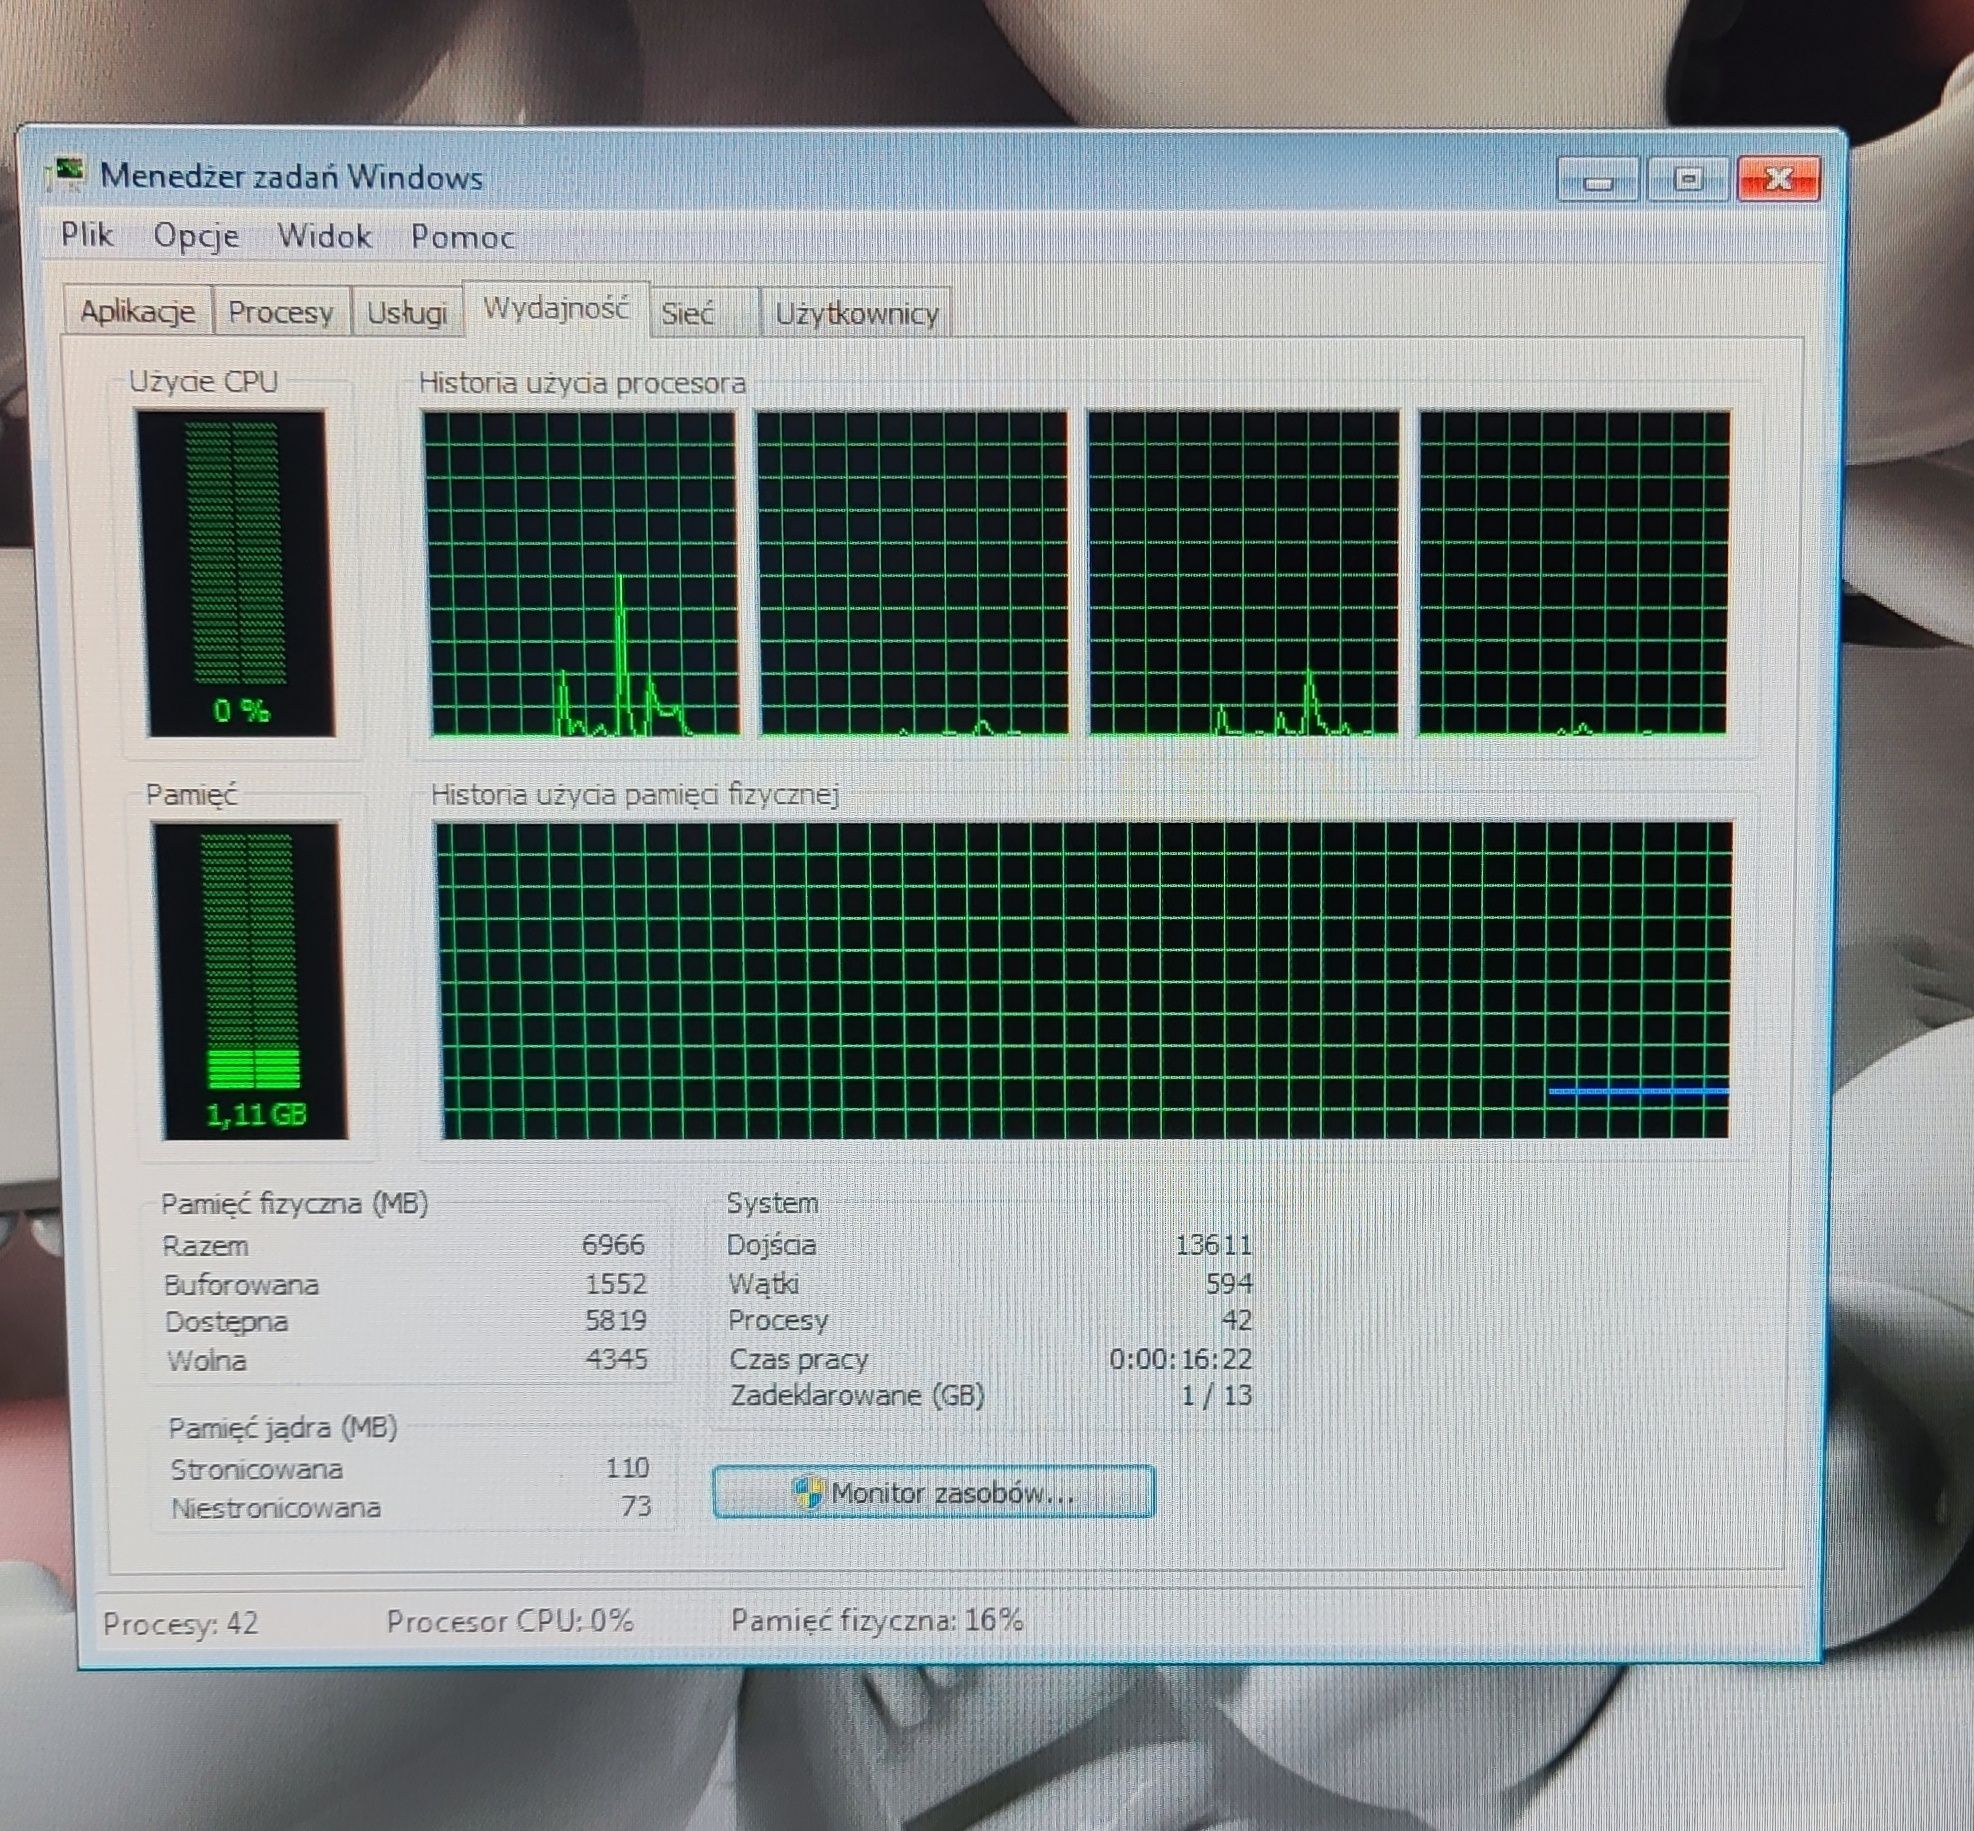Click the Pamięć fizyczna (MB) heading
Image resolution: width=1974 pixels, height=1831 pixels.
pyautogui.click(x=295, y=1203)
